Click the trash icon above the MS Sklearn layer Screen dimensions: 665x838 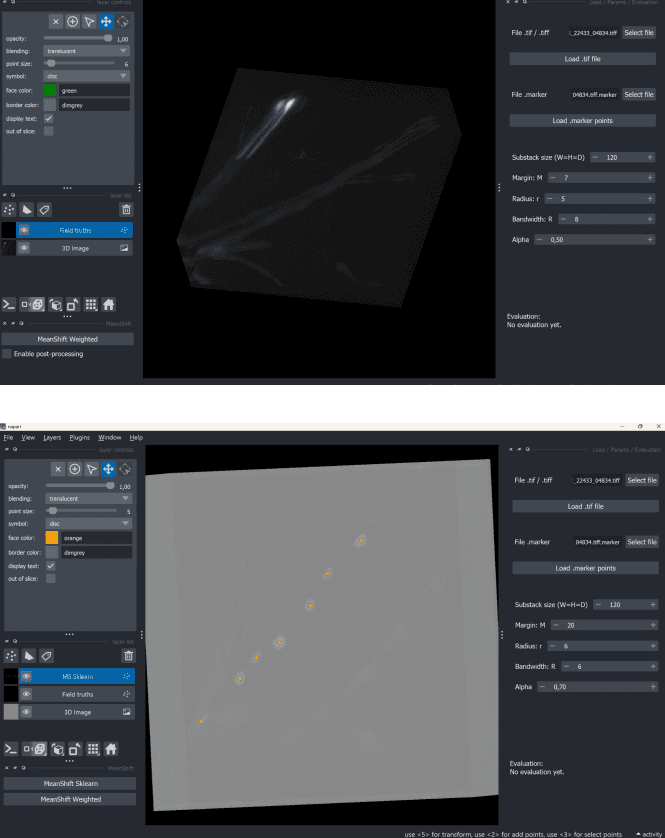pyautogui.click(x=128, y=656)
